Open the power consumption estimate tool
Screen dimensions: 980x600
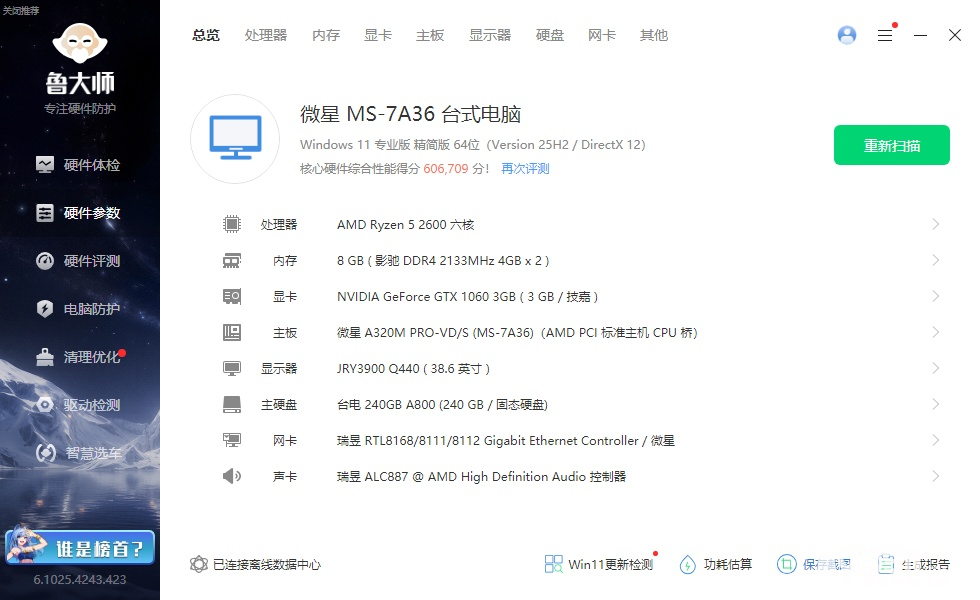687,564
